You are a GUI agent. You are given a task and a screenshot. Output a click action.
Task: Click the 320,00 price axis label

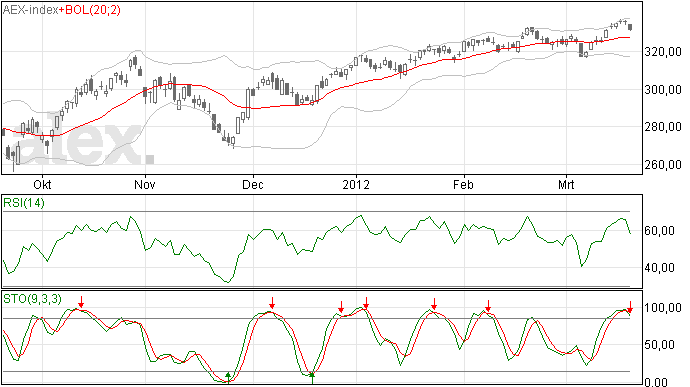coord(663,52)
